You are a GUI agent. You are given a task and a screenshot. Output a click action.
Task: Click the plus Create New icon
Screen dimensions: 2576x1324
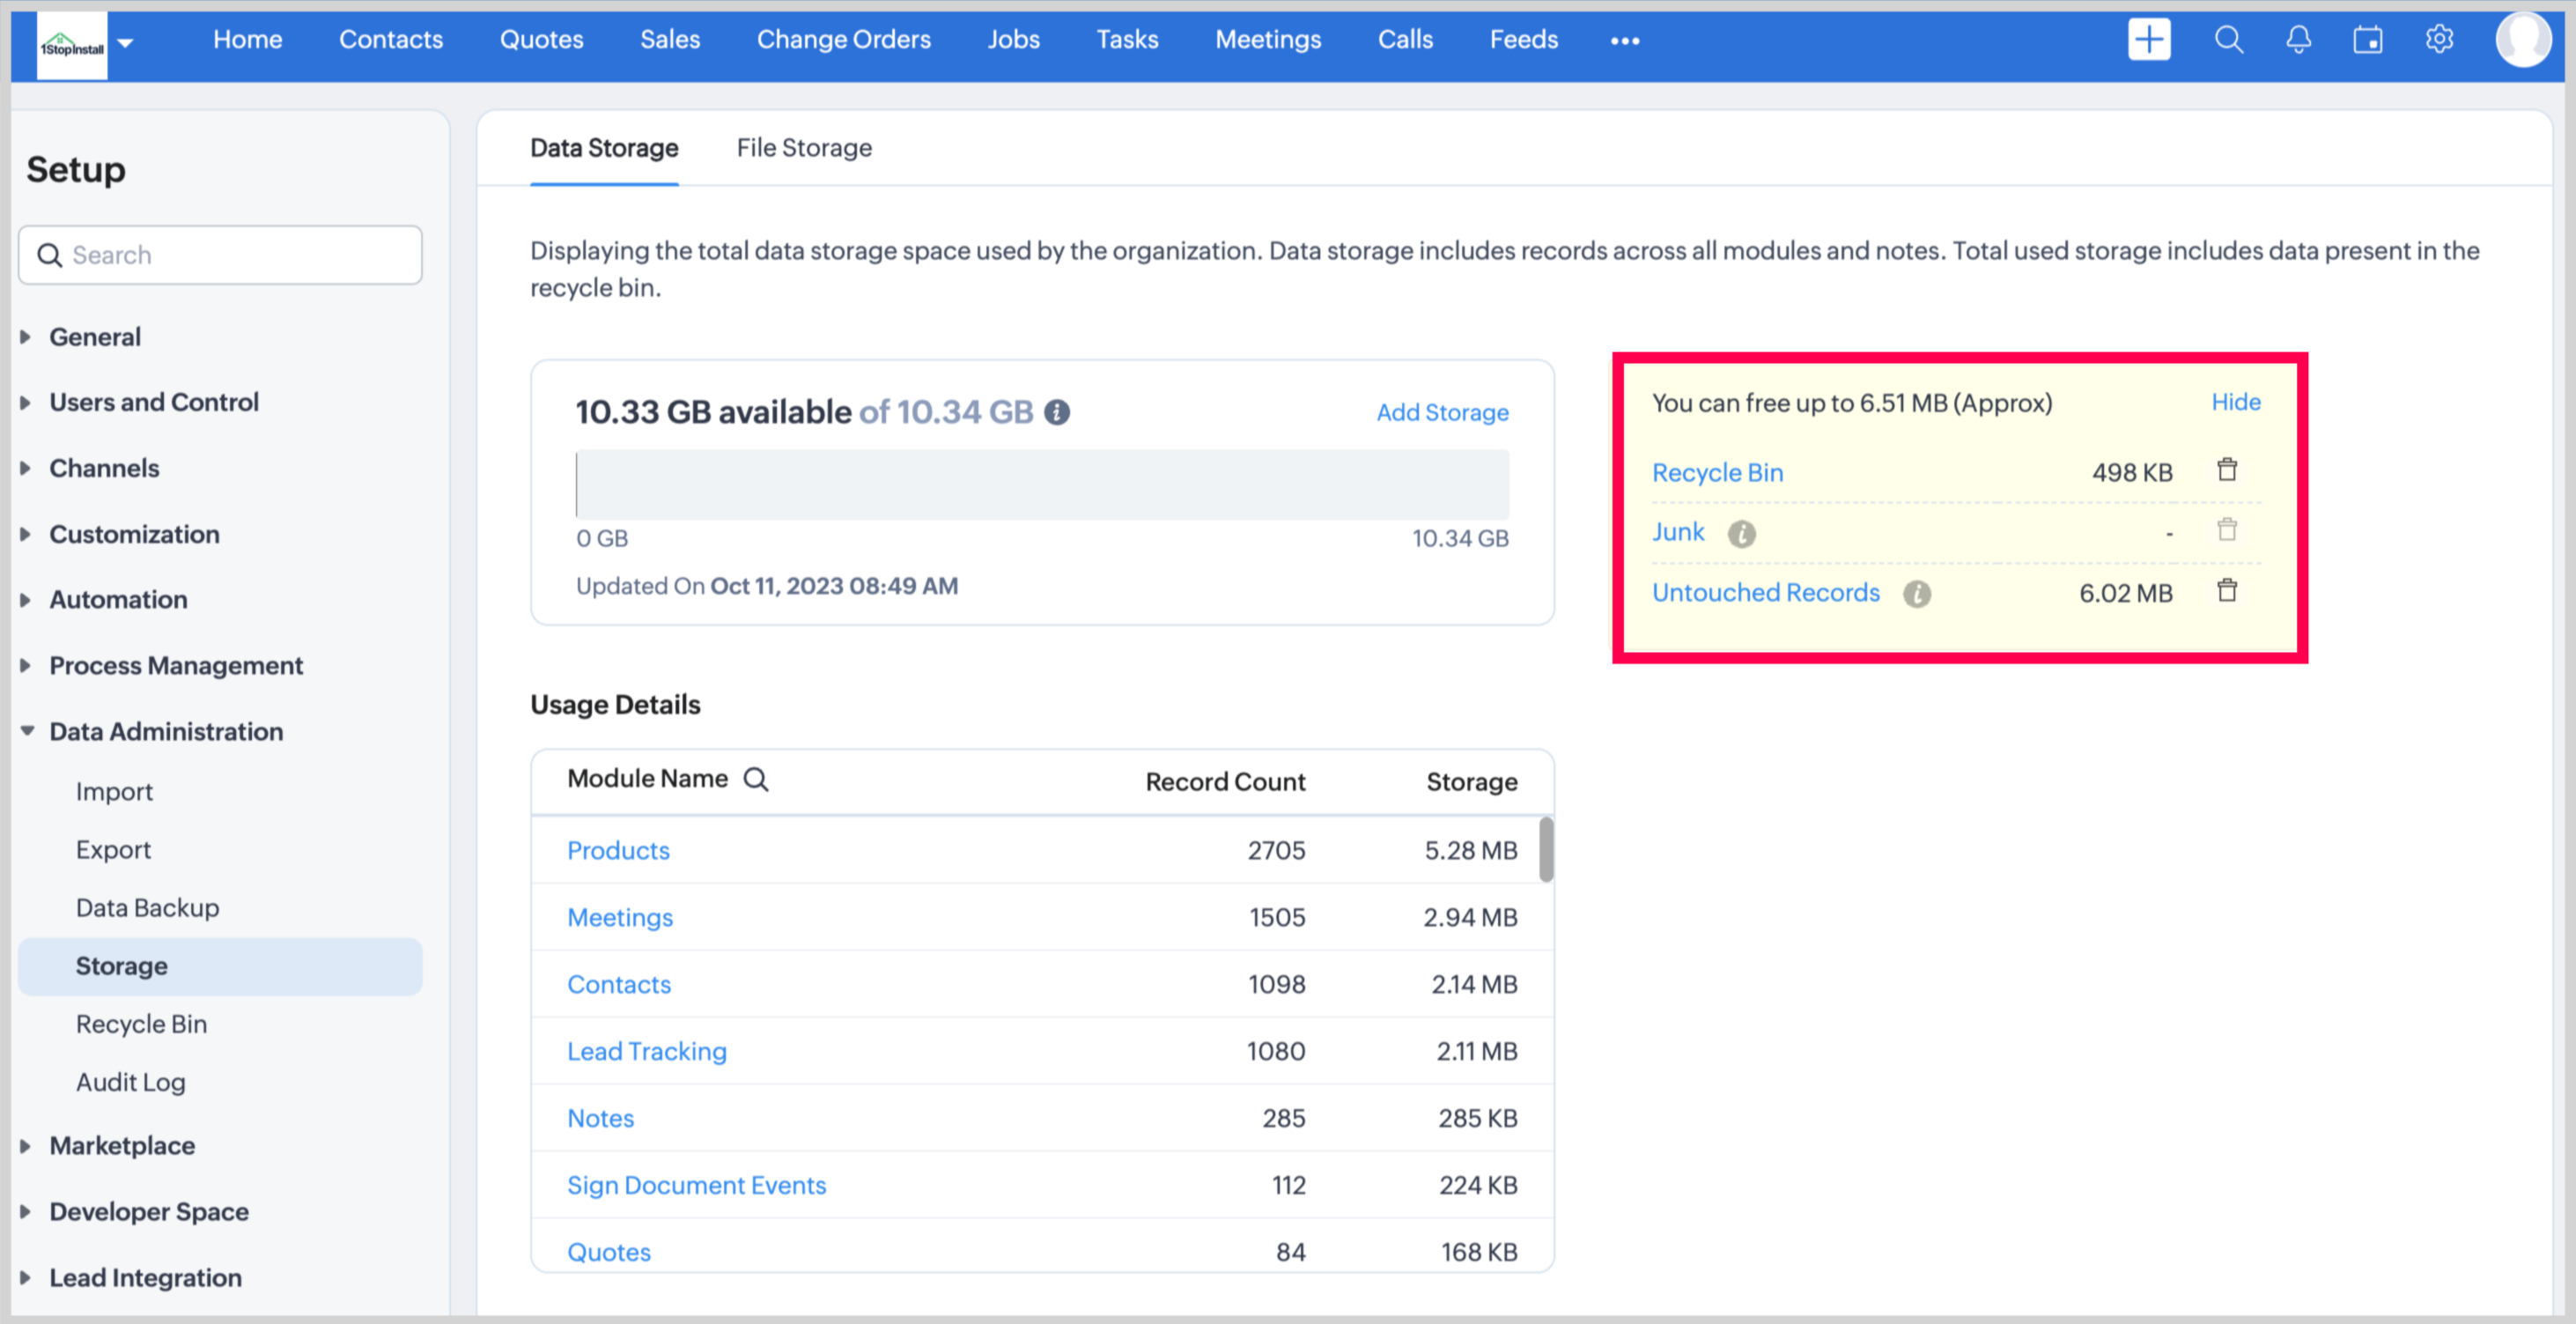point(2148,40)
